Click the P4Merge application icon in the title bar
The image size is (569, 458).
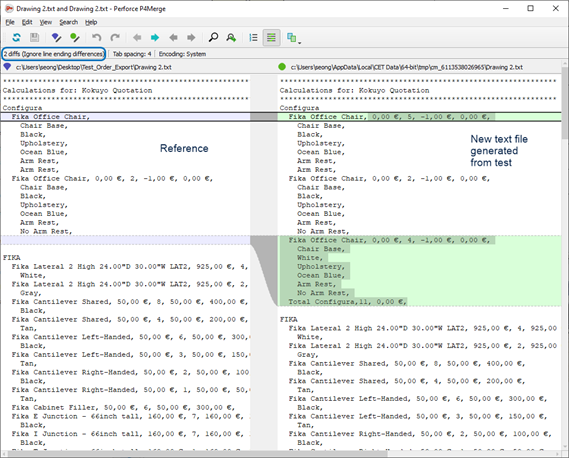click(9, 8)
